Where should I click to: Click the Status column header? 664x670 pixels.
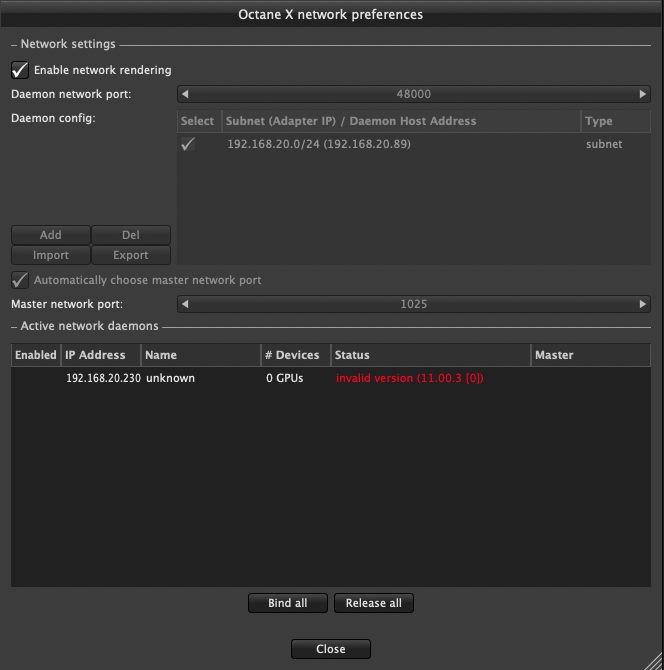[x=431, y=355]
